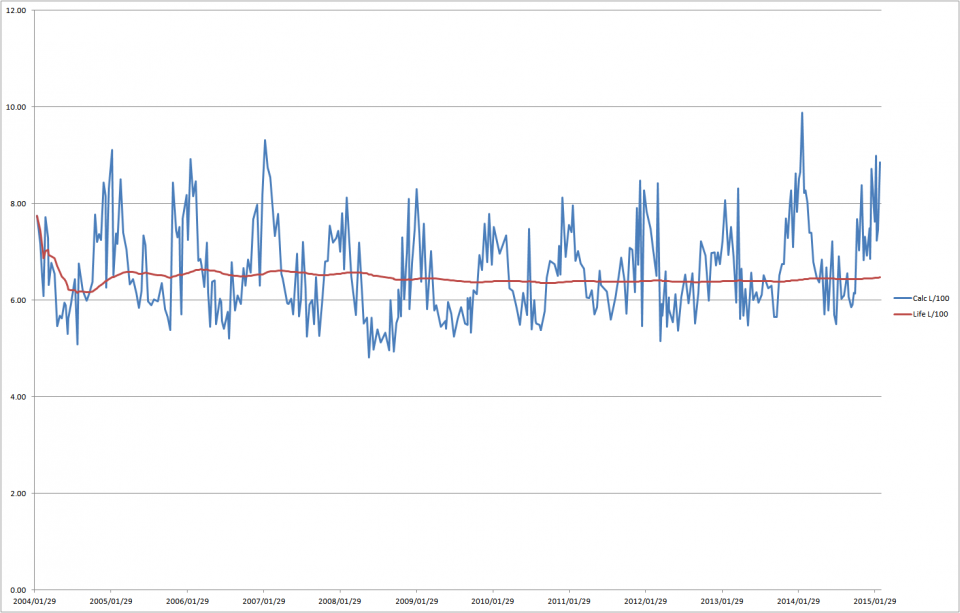Select the 2013/01/29 x-axis date label
960x613 pixels.
point(722,601)
